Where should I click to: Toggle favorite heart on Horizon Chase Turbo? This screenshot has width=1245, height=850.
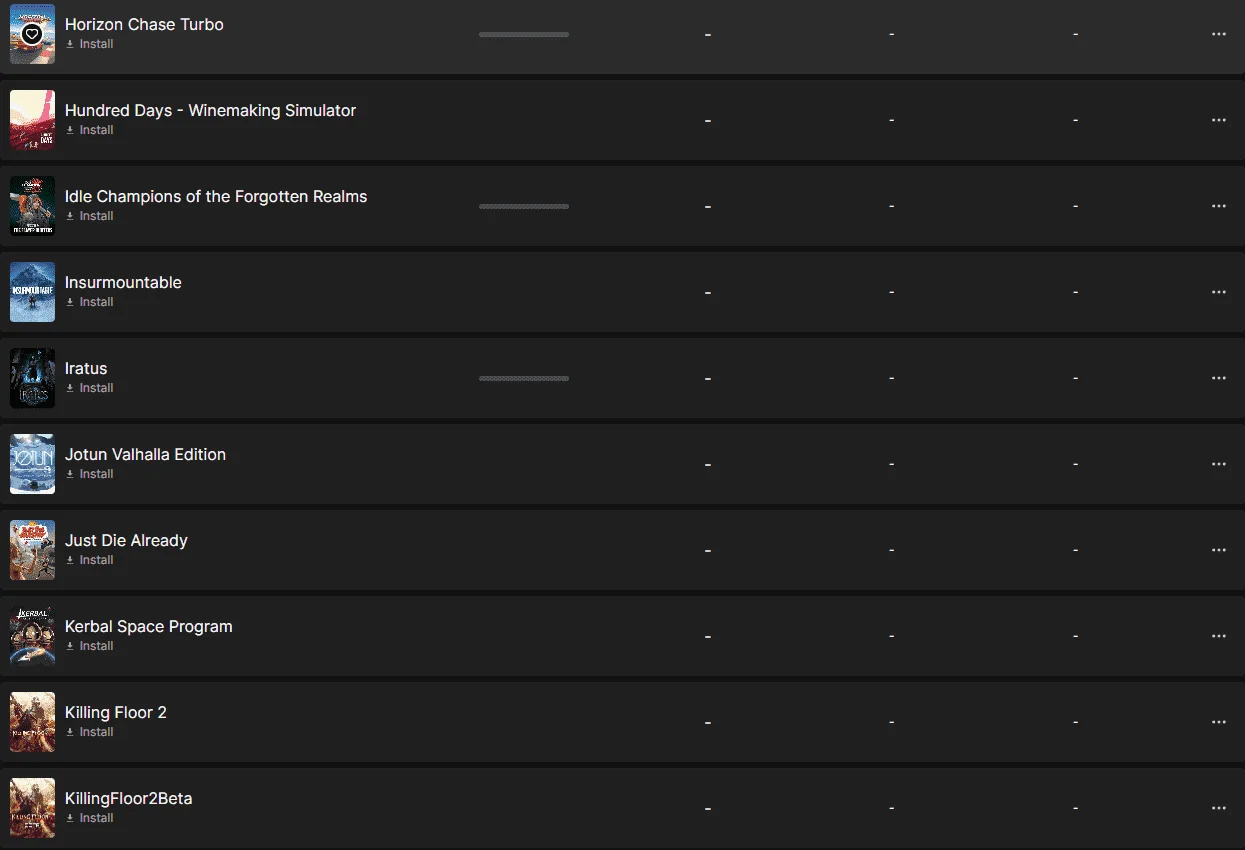pyautogui.click(x=32, y=34)
